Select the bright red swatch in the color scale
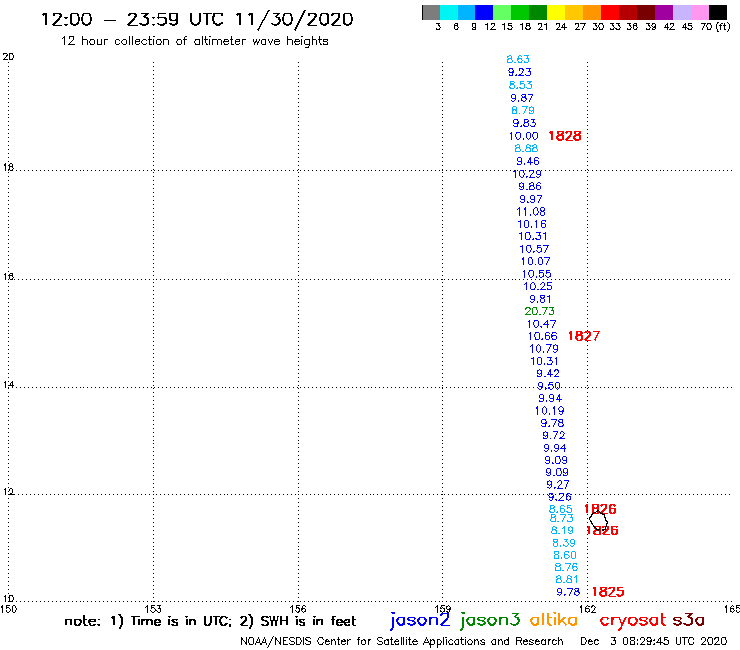The width and height of the screenshot is (740, 650). coord(610,12)
